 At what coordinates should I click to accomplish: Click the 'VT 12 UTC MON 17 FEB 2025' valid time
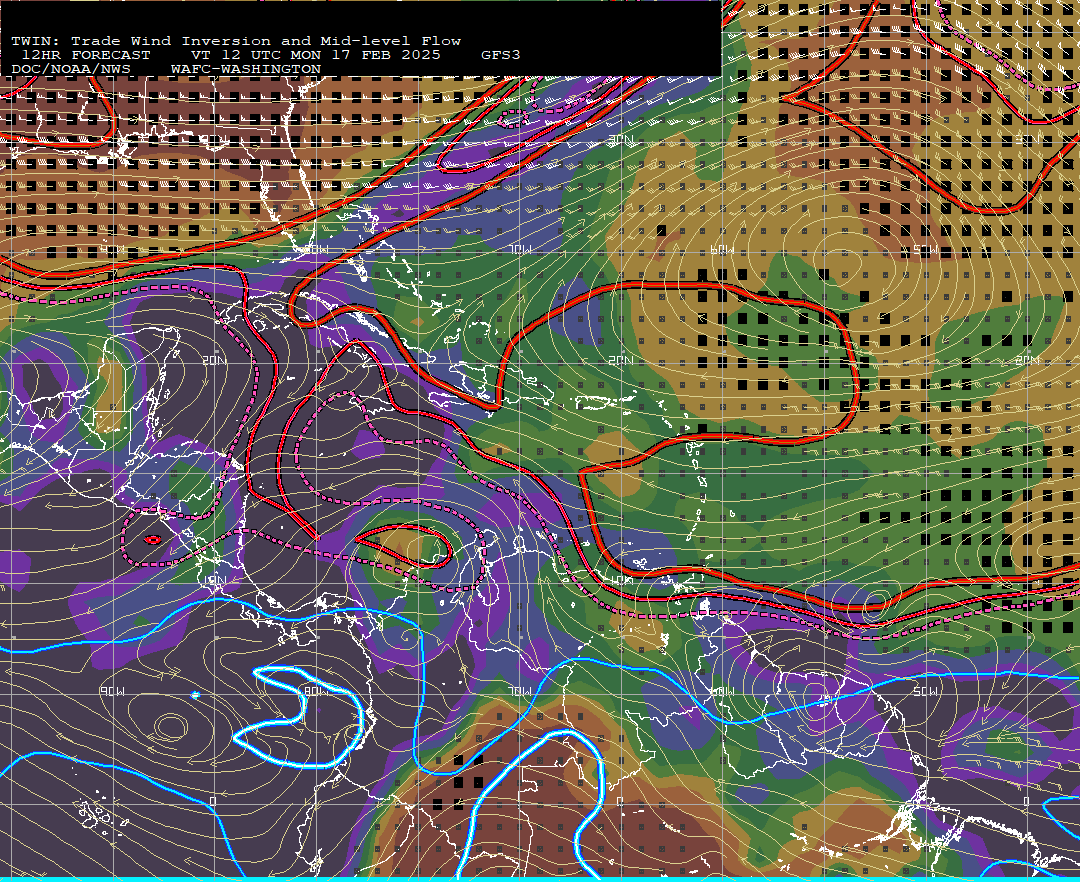tap(315, 55)
